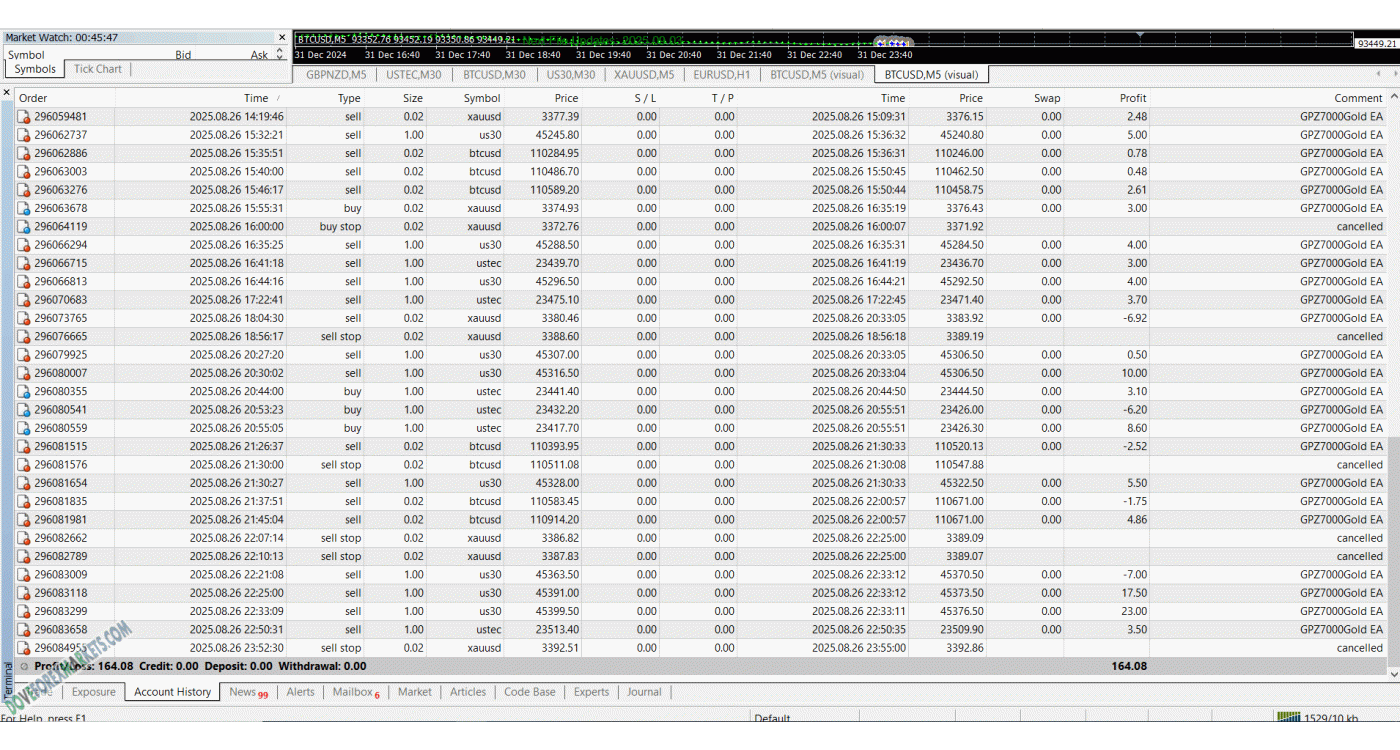This screenshot has width=1400, height=750.
Task: Click the order icon beside 296083658
Action: (x=24, y=630)
